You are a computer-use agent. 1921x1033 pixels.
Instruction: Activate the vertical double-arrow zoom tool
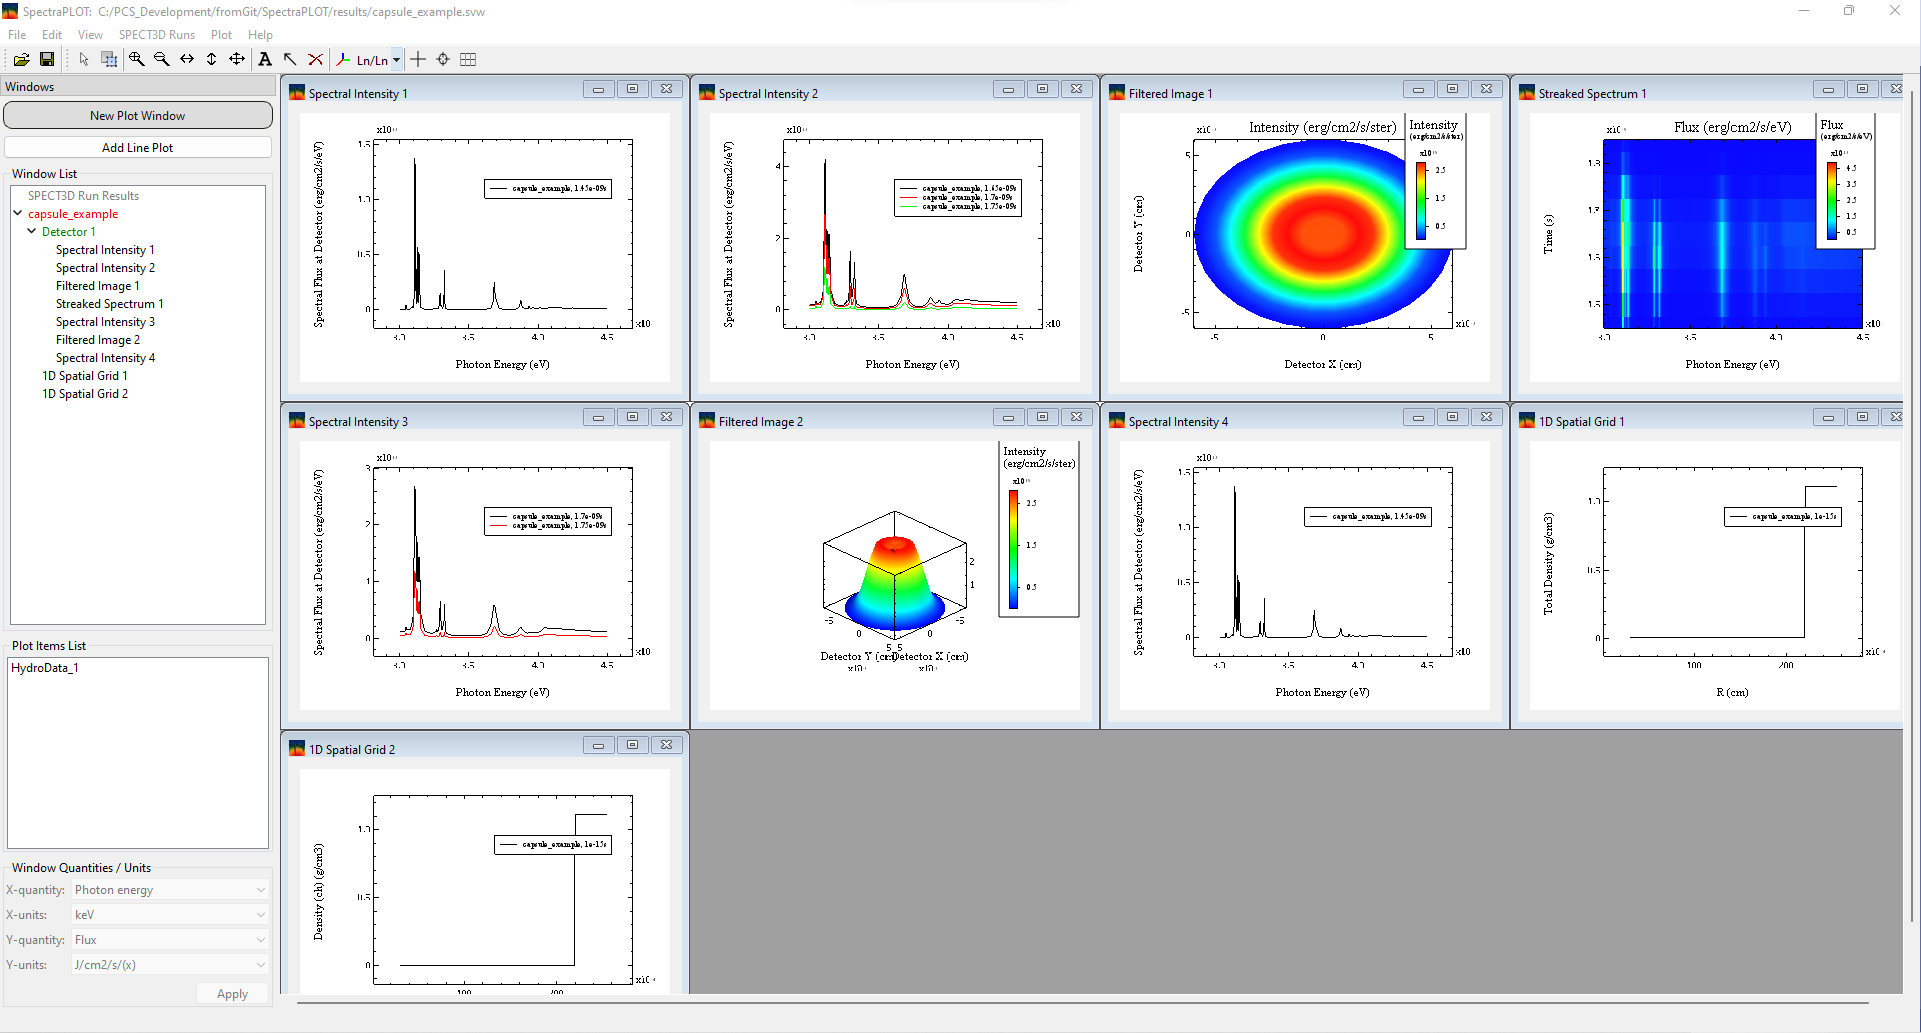[212, 60]
